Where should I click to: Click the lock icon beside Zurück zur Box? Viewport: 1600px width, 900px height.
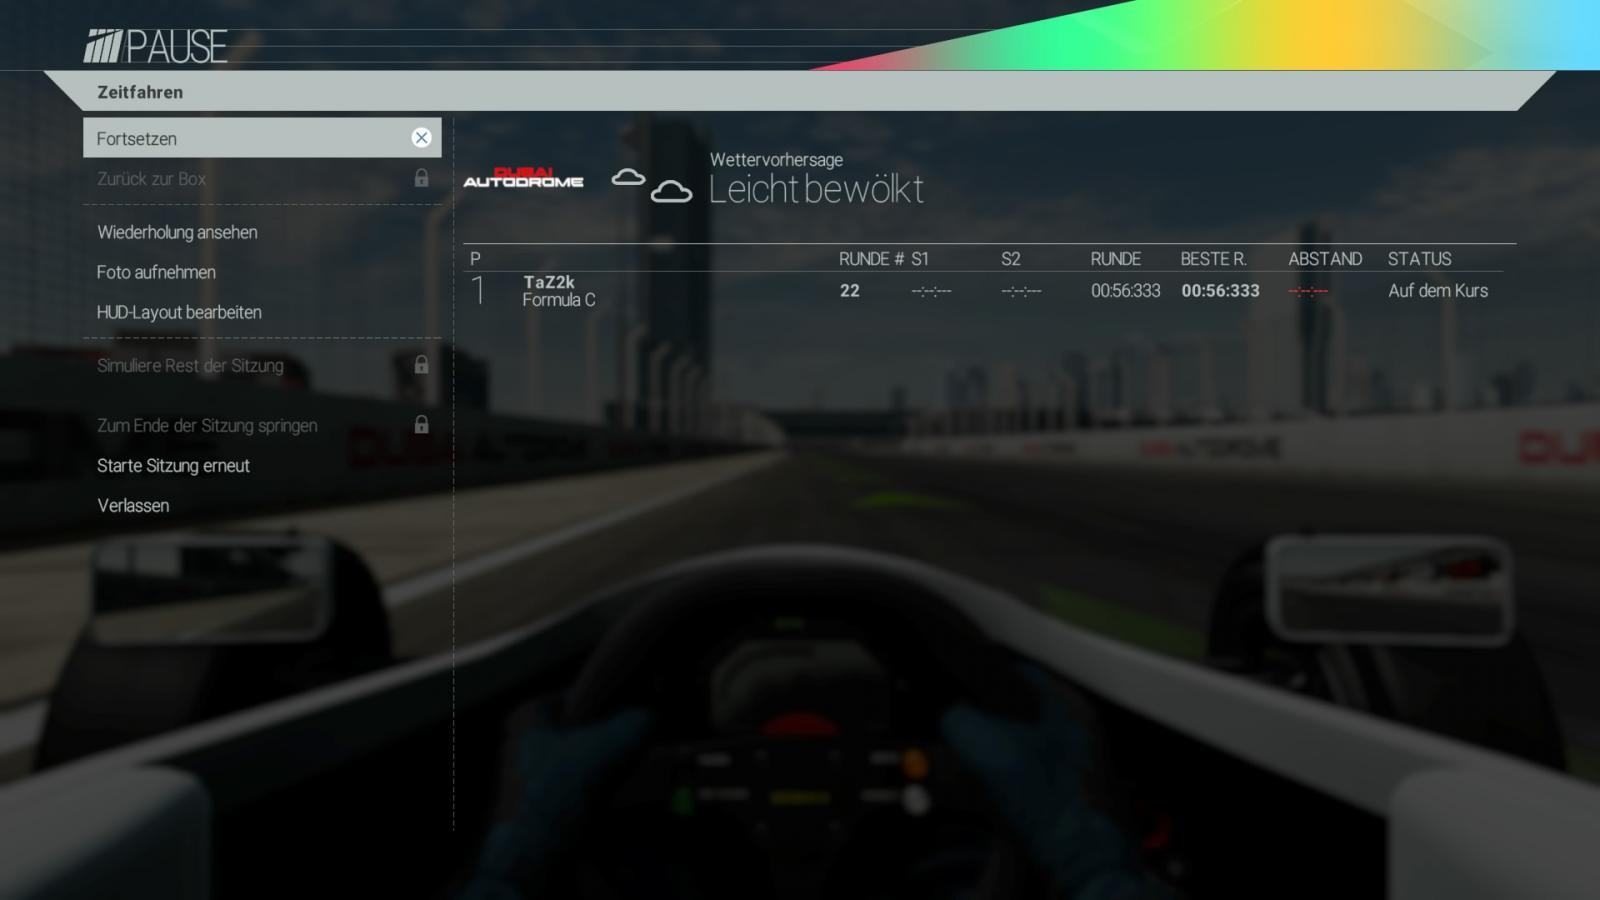[x=421, y=178]
